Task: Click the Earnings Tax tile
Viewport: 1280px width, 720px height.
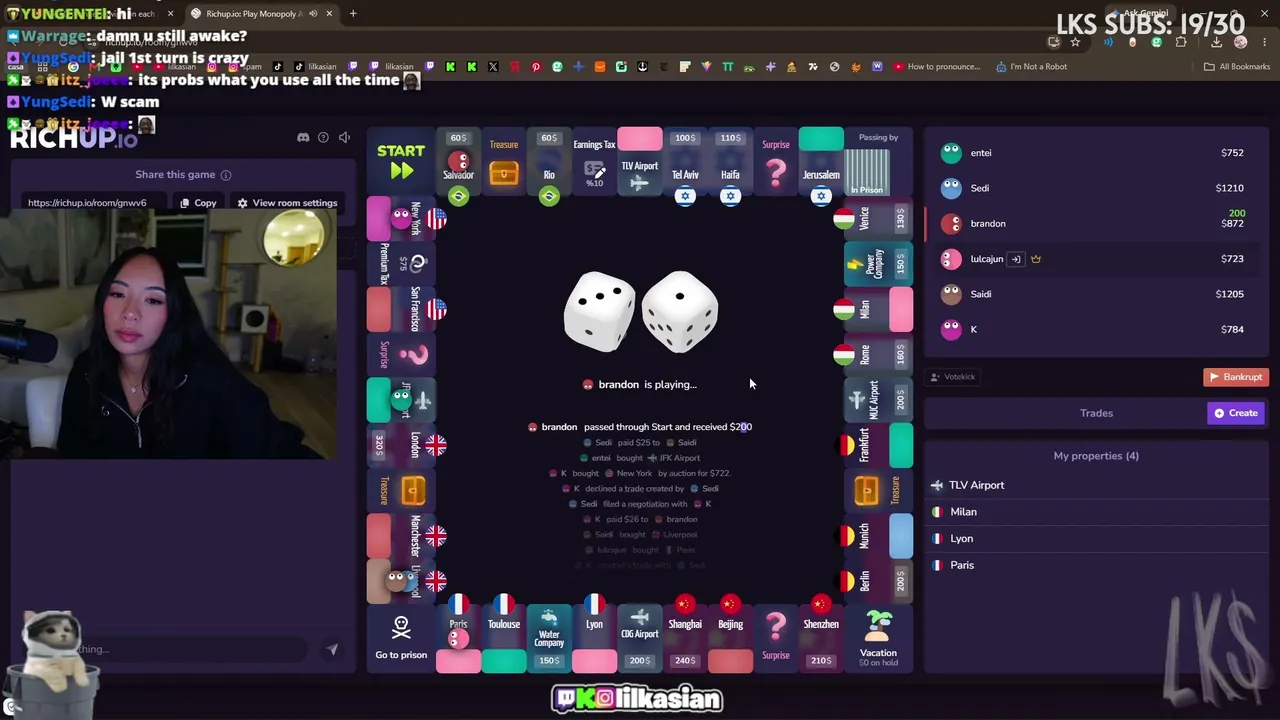Action: tap(594, 161)
